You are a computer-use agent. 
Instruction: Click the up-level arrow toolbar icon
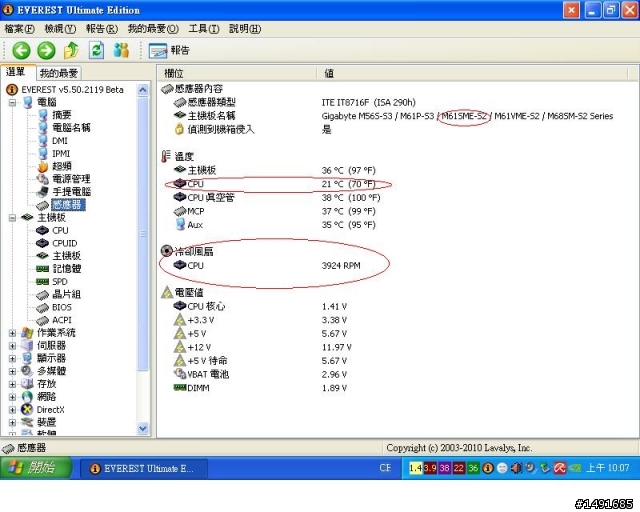tap(71, 51)
